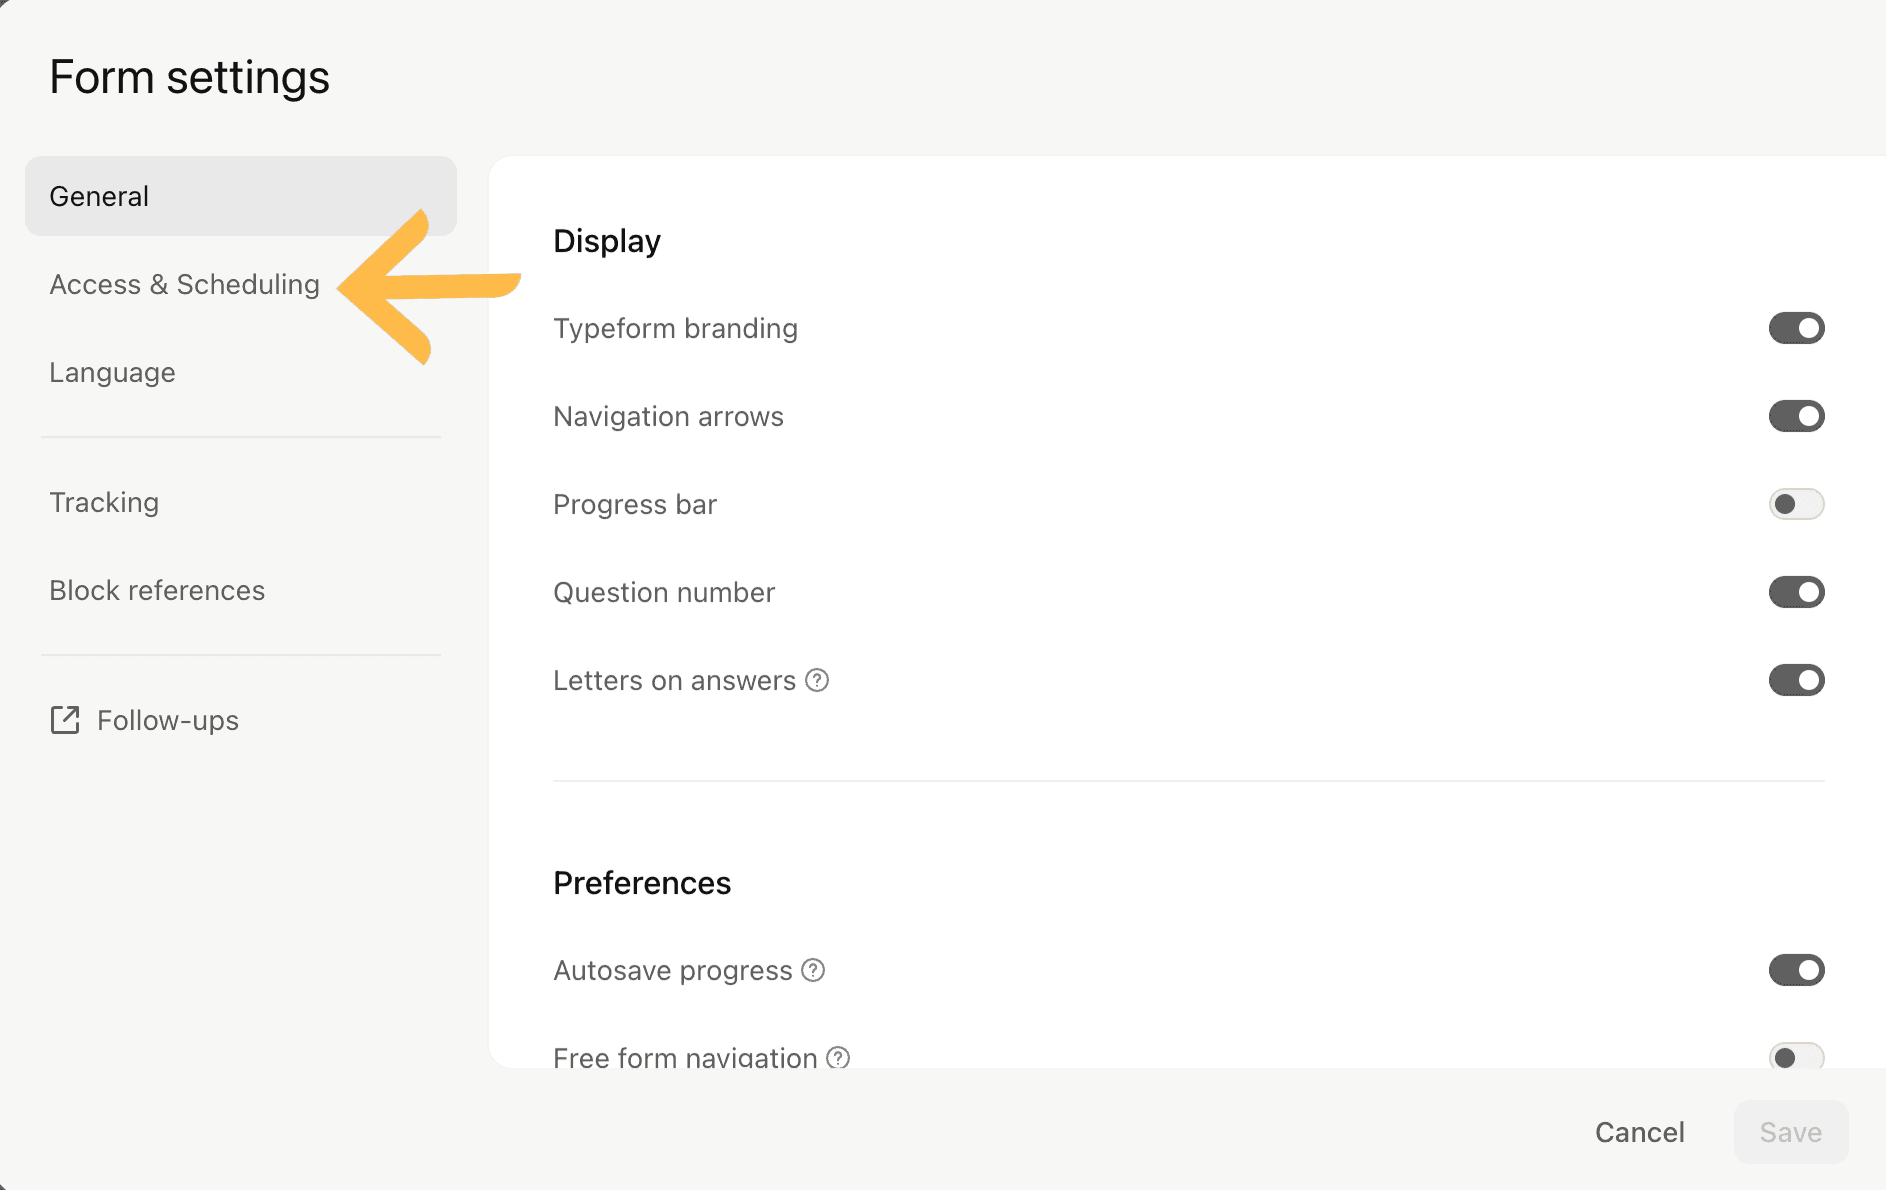
Task: Disable Question number display
Action: 1796,592
